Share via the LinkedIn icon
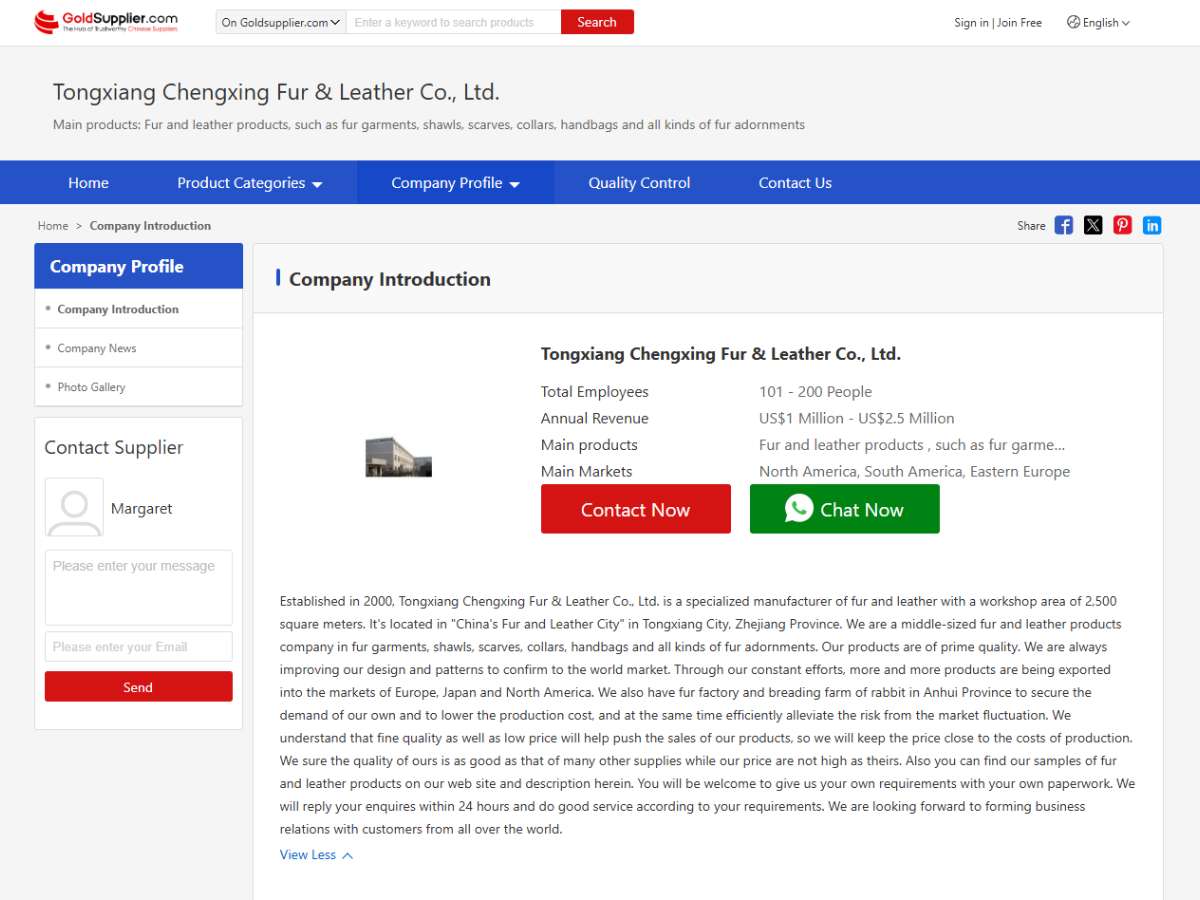 [x=1152, y=225]
